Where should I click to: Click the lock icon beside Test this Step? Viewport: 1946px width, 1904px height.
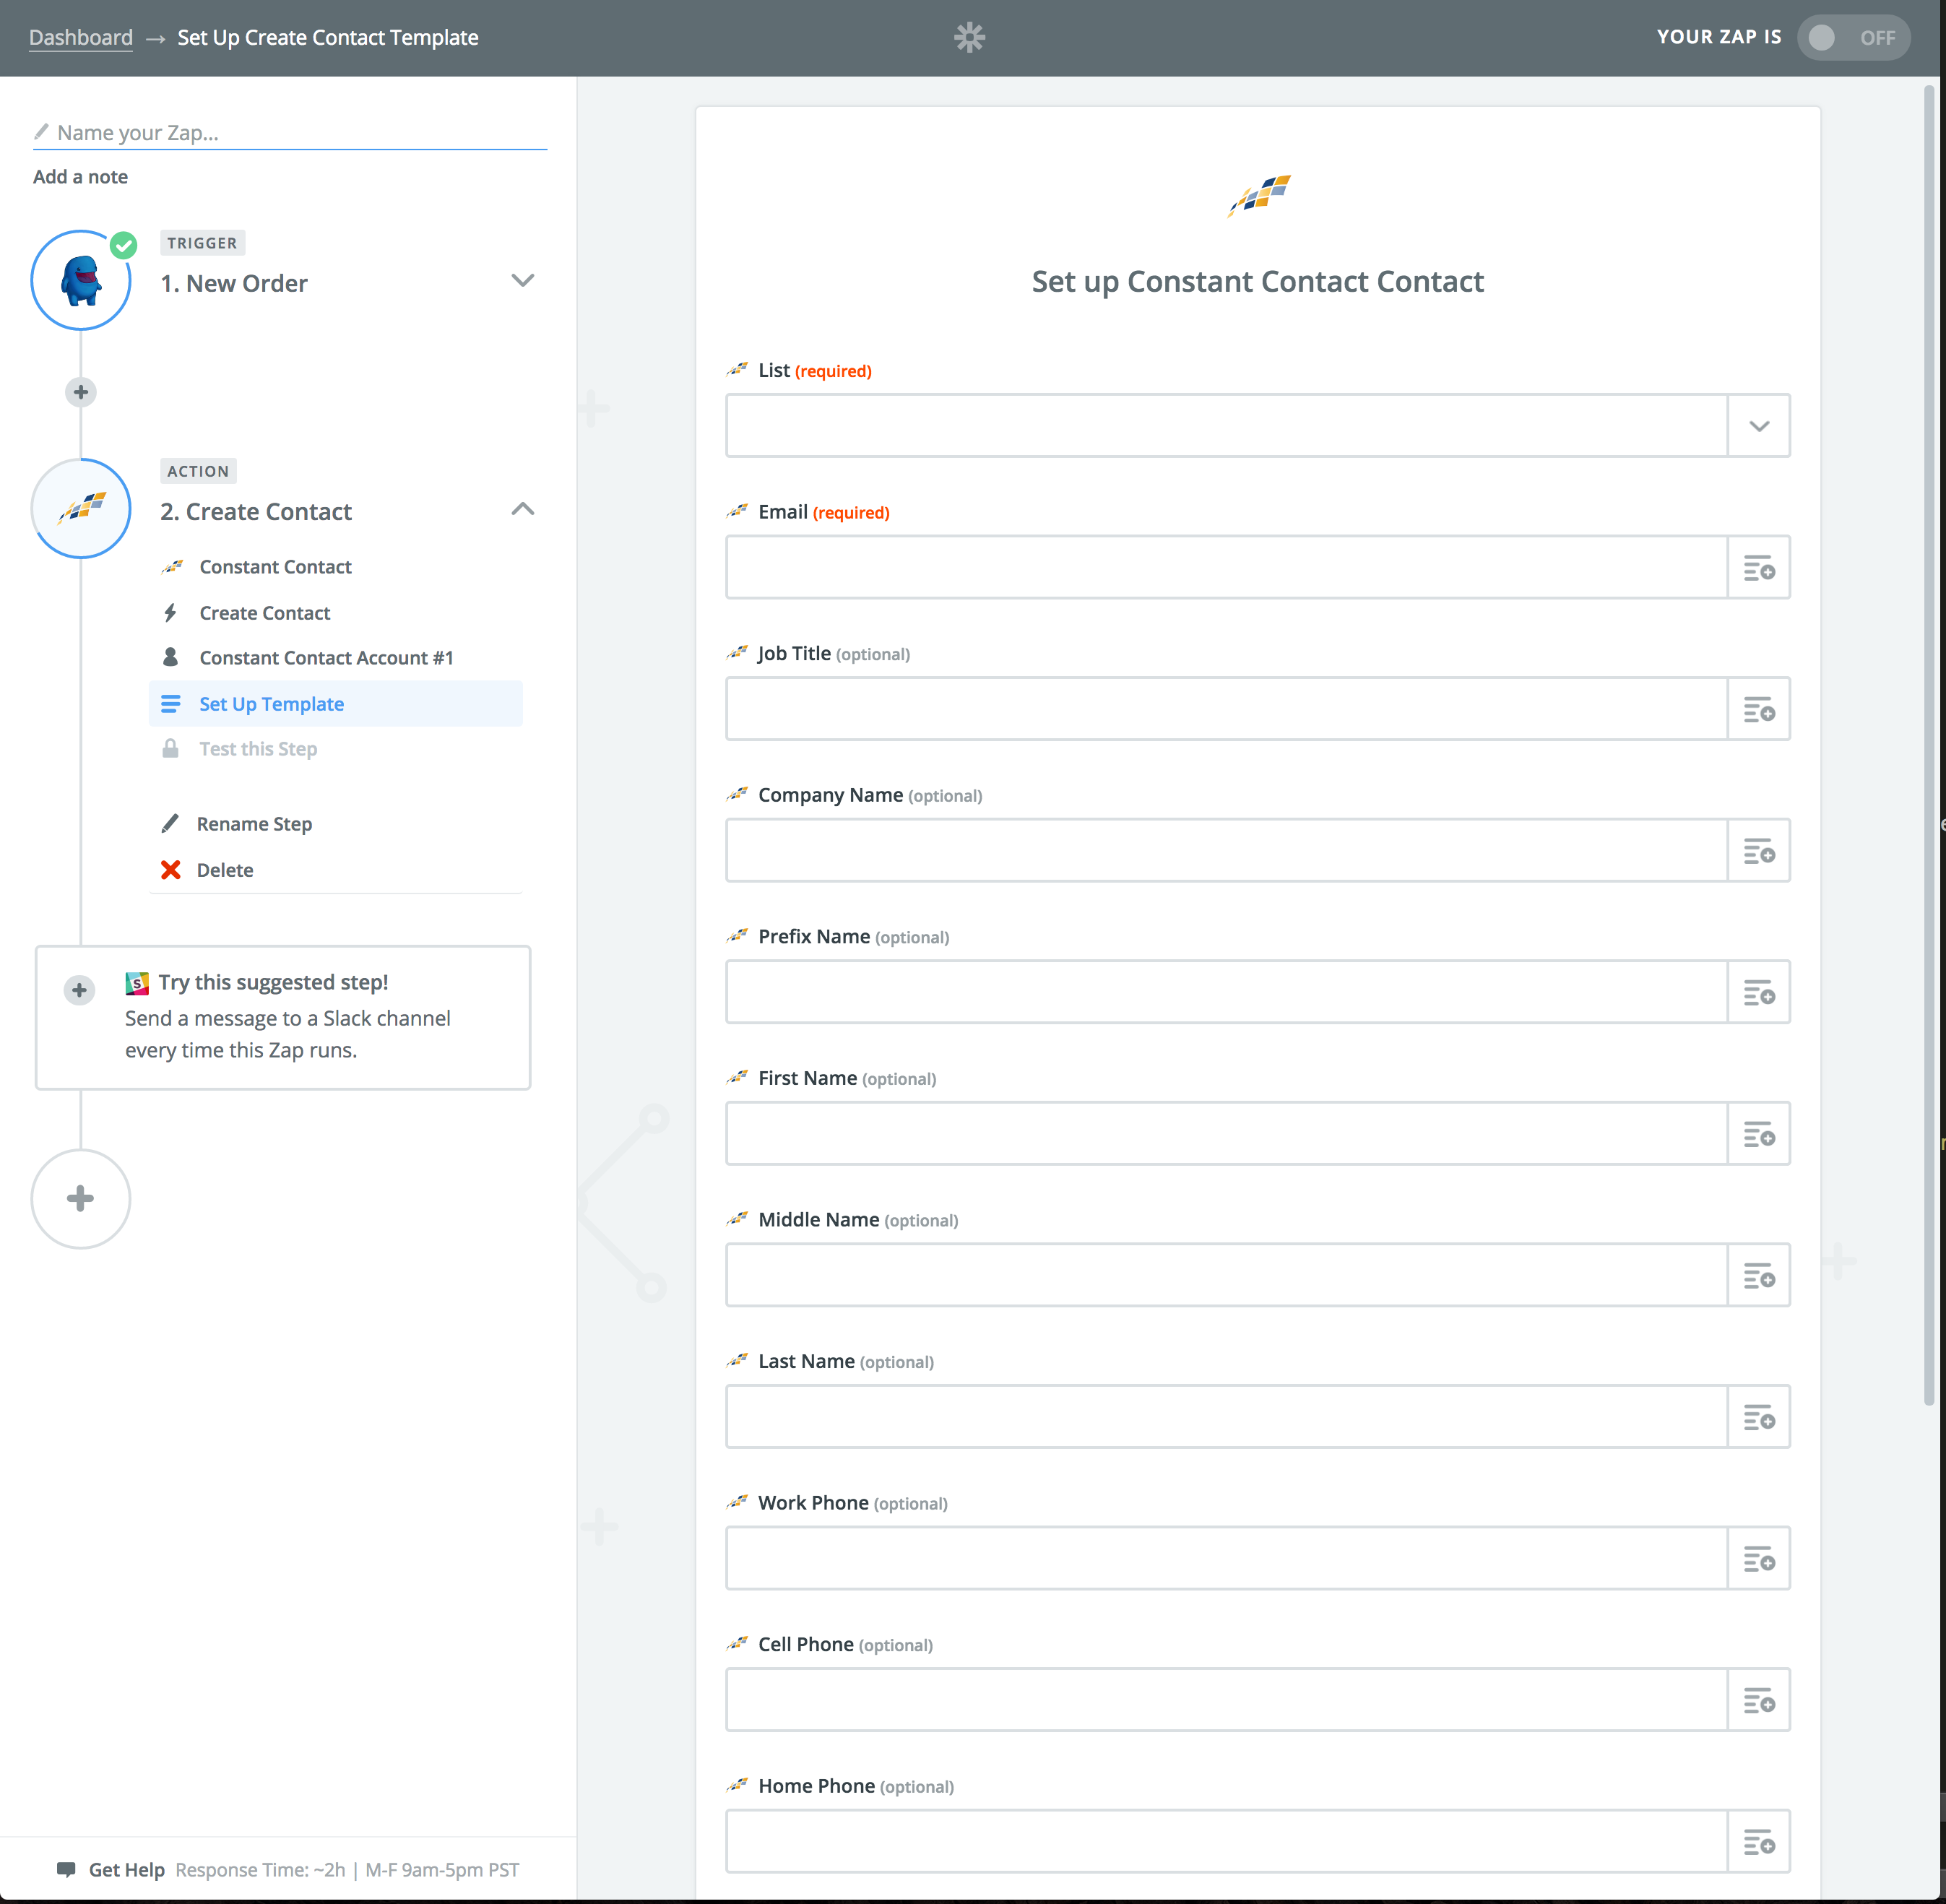[171, 748]
